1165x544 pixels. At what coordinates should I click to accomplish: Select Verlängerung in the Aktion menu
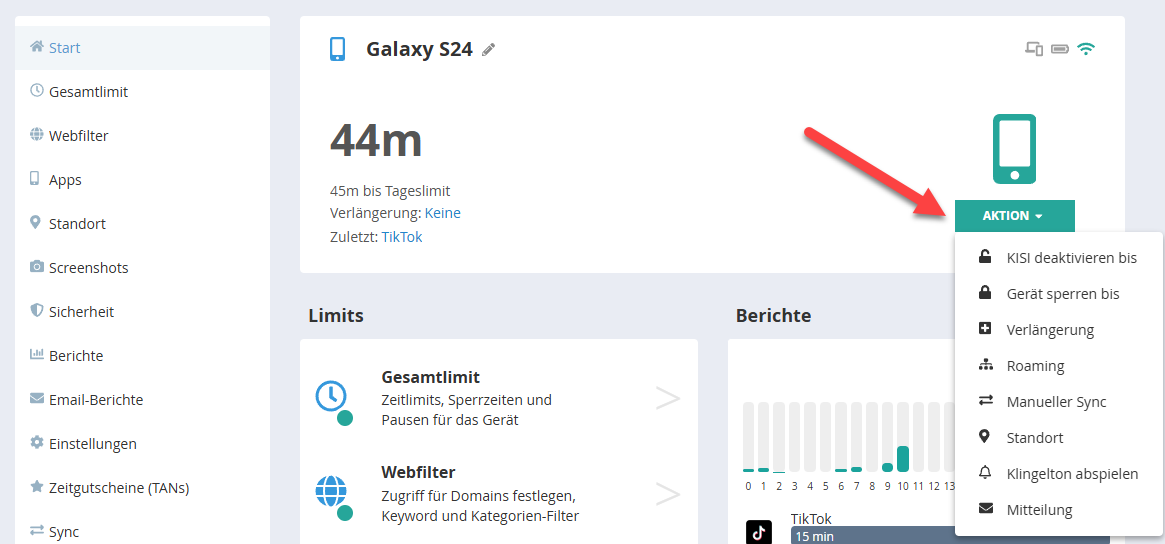point(1059,330)
